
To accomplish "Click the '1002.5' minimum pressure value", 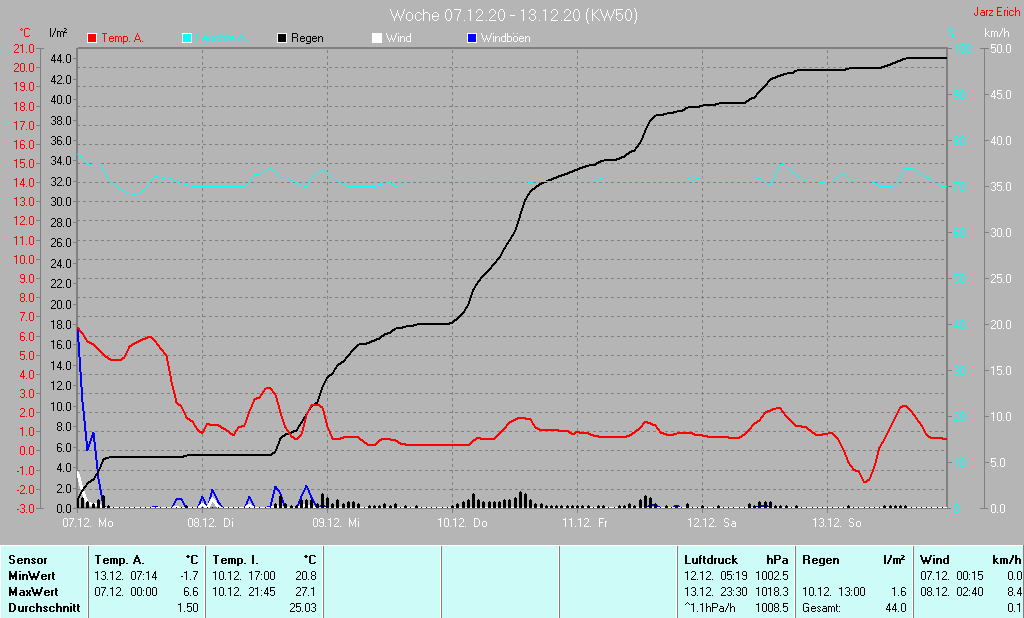I will (x=772, y=576).
